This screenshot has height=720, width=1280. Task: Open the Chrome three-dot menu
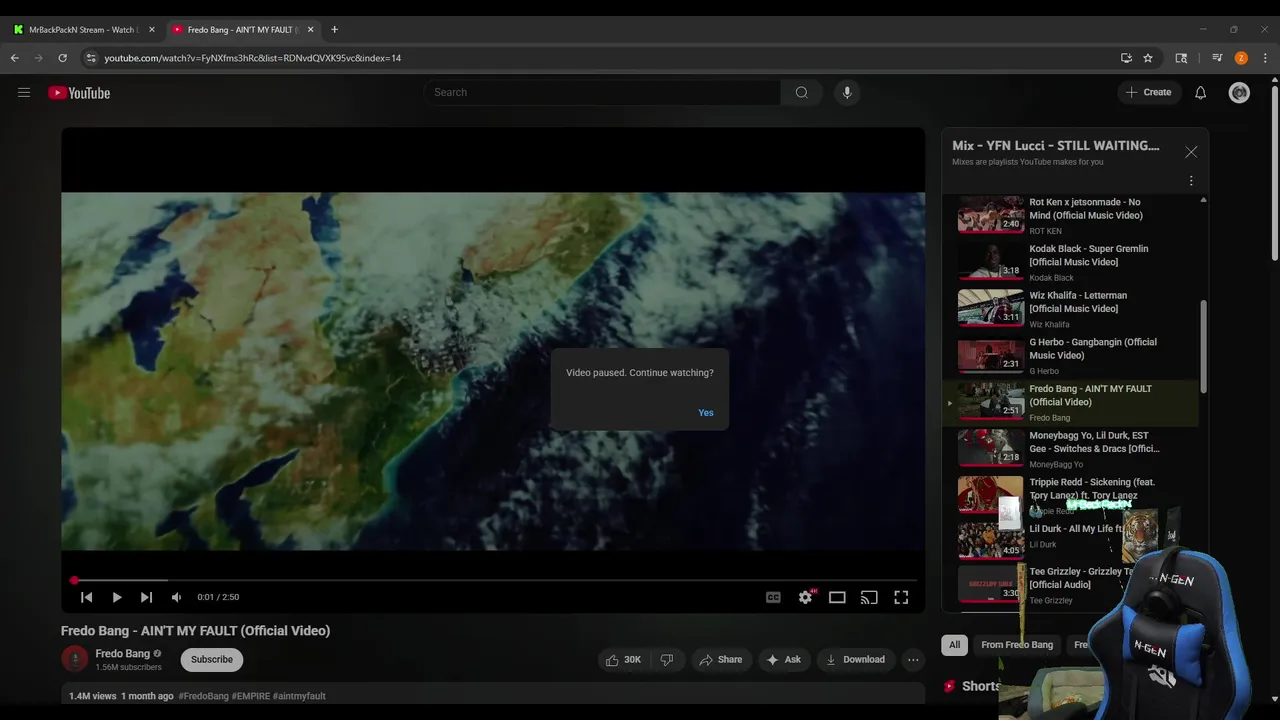(x=1265, y=58)
